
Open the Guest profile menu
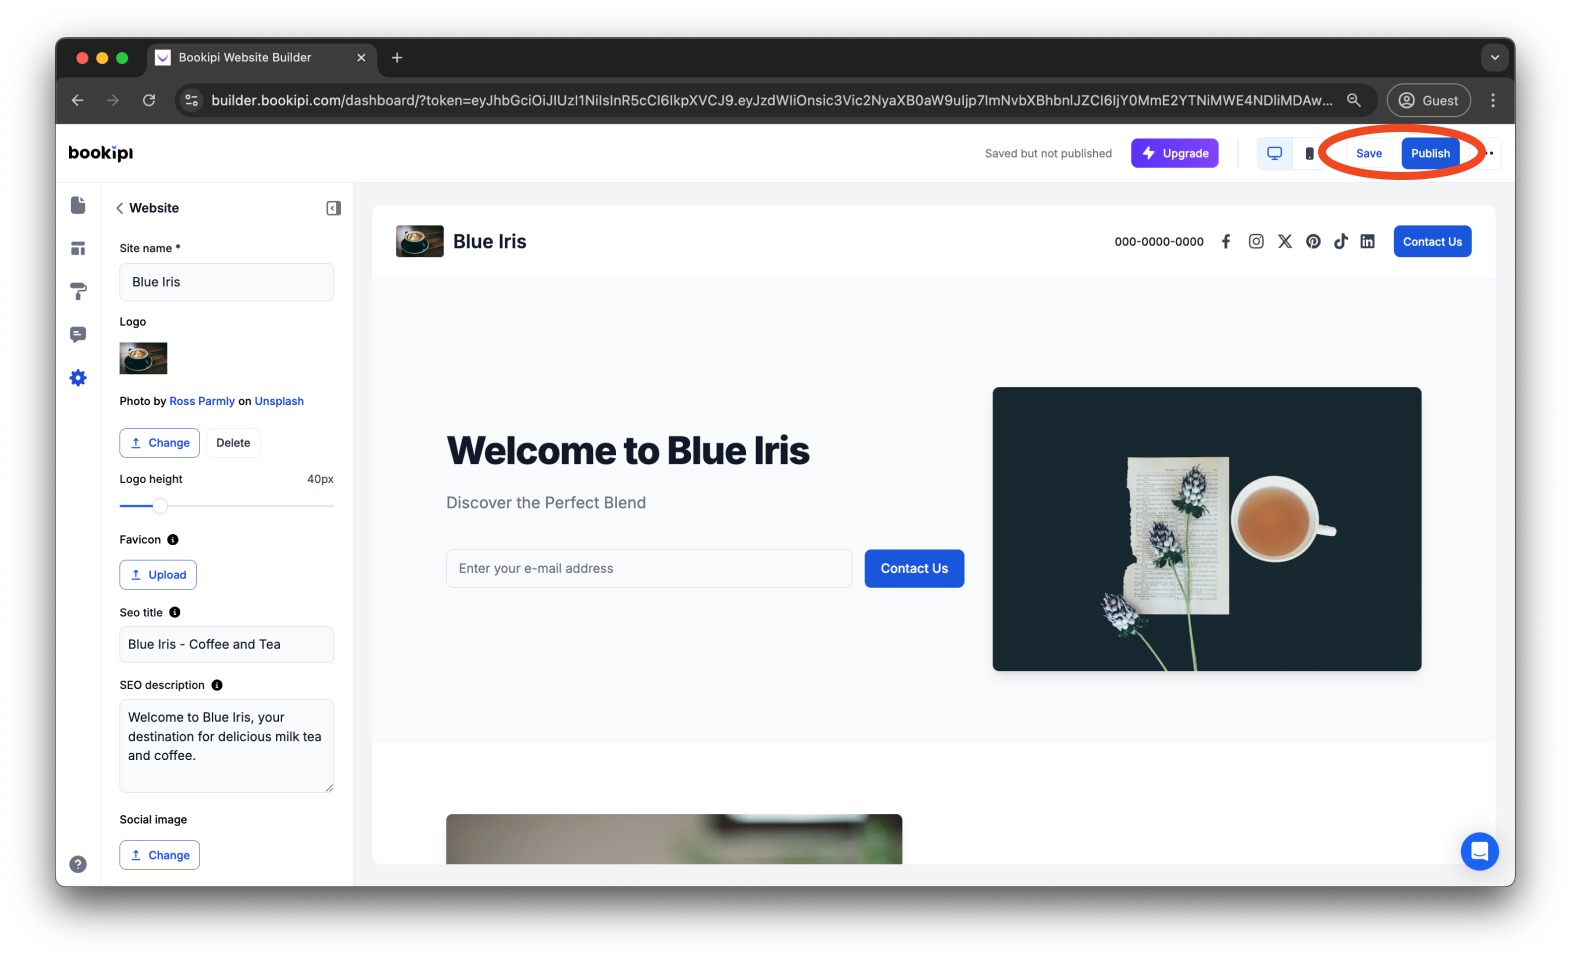coord(1428,100)
